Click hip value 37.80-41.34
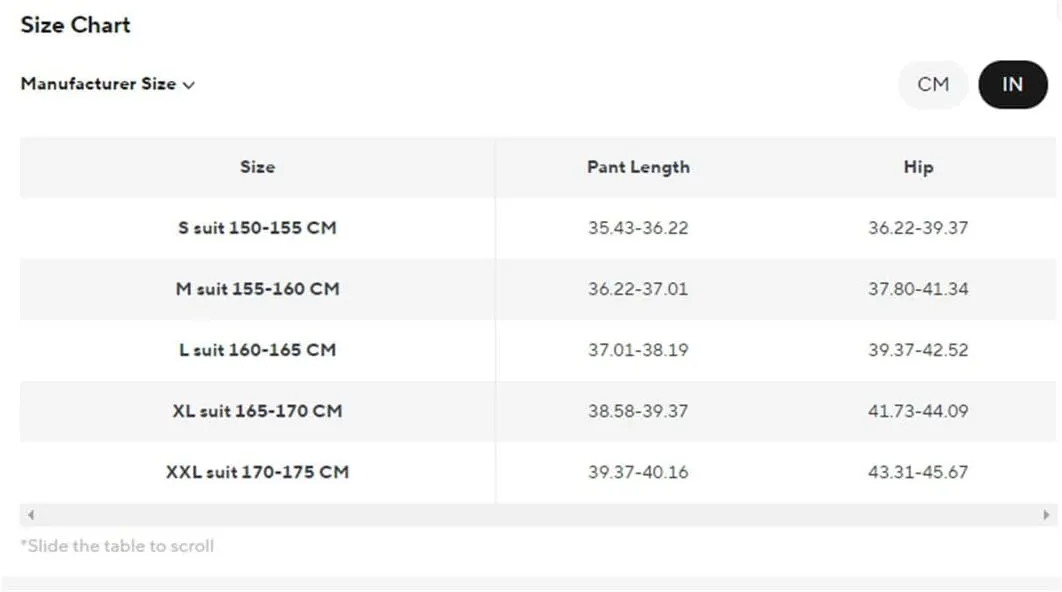 (x=918, y=289)
